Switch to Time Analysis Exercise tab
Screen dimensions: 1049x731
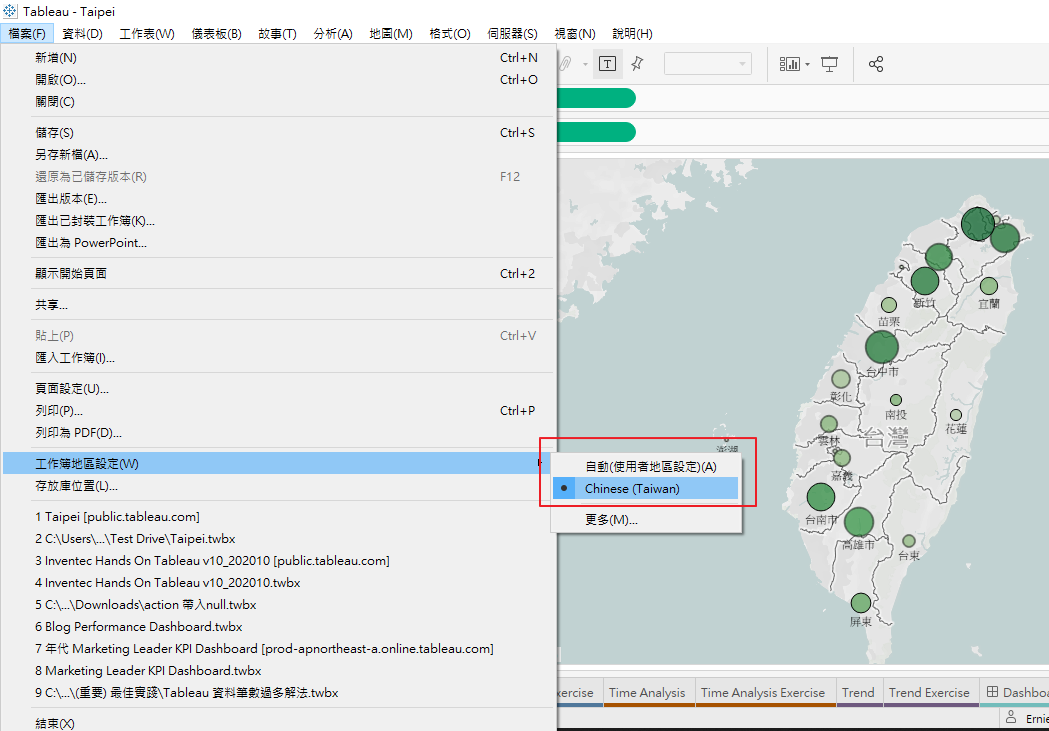point(763,692)
